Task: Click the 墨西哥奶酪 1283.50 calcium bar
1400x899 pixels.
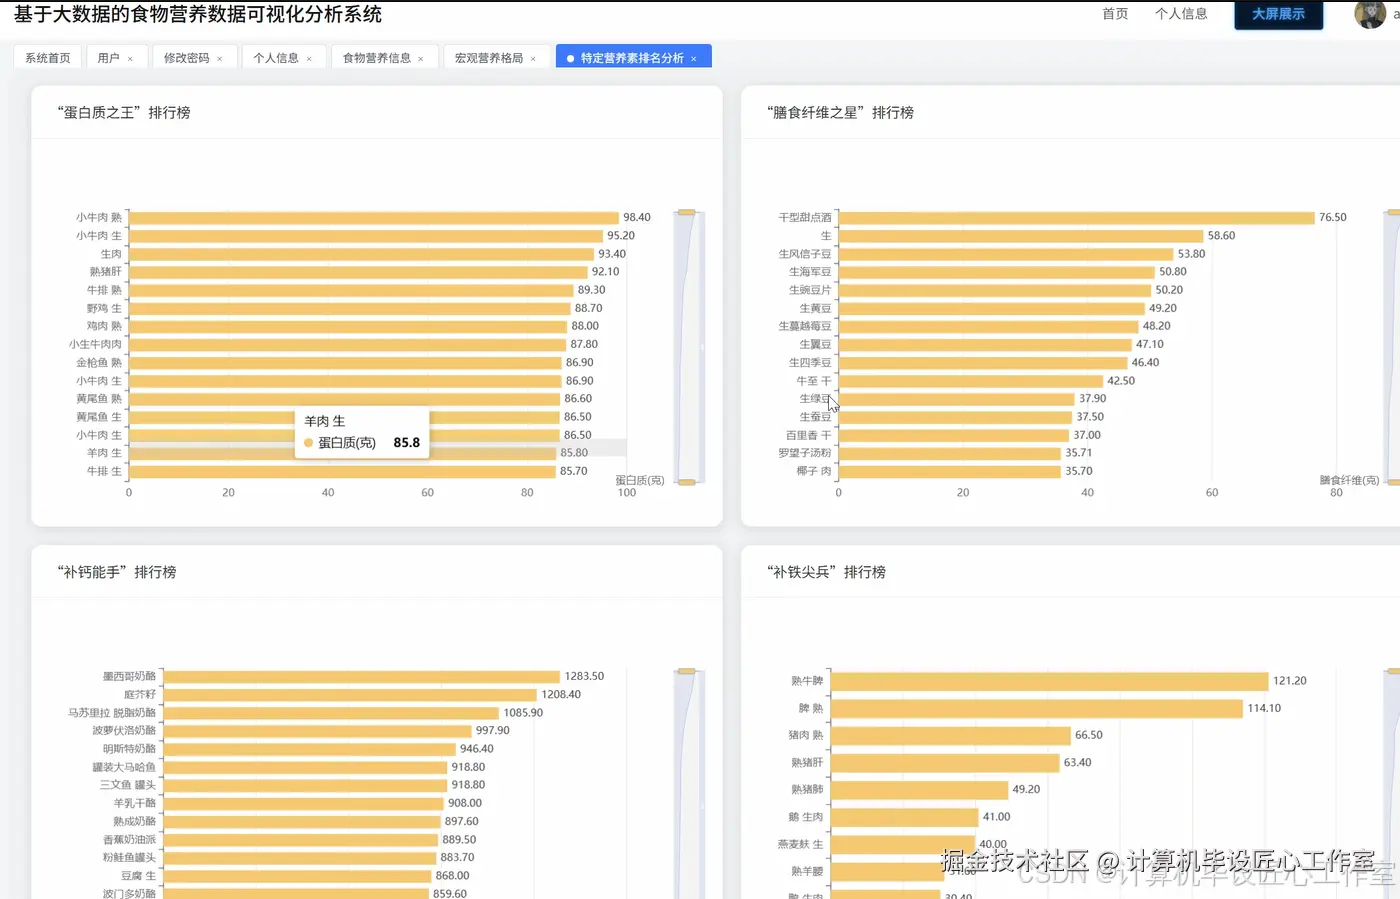Action: pyautogui.click(x=361, y=677)
